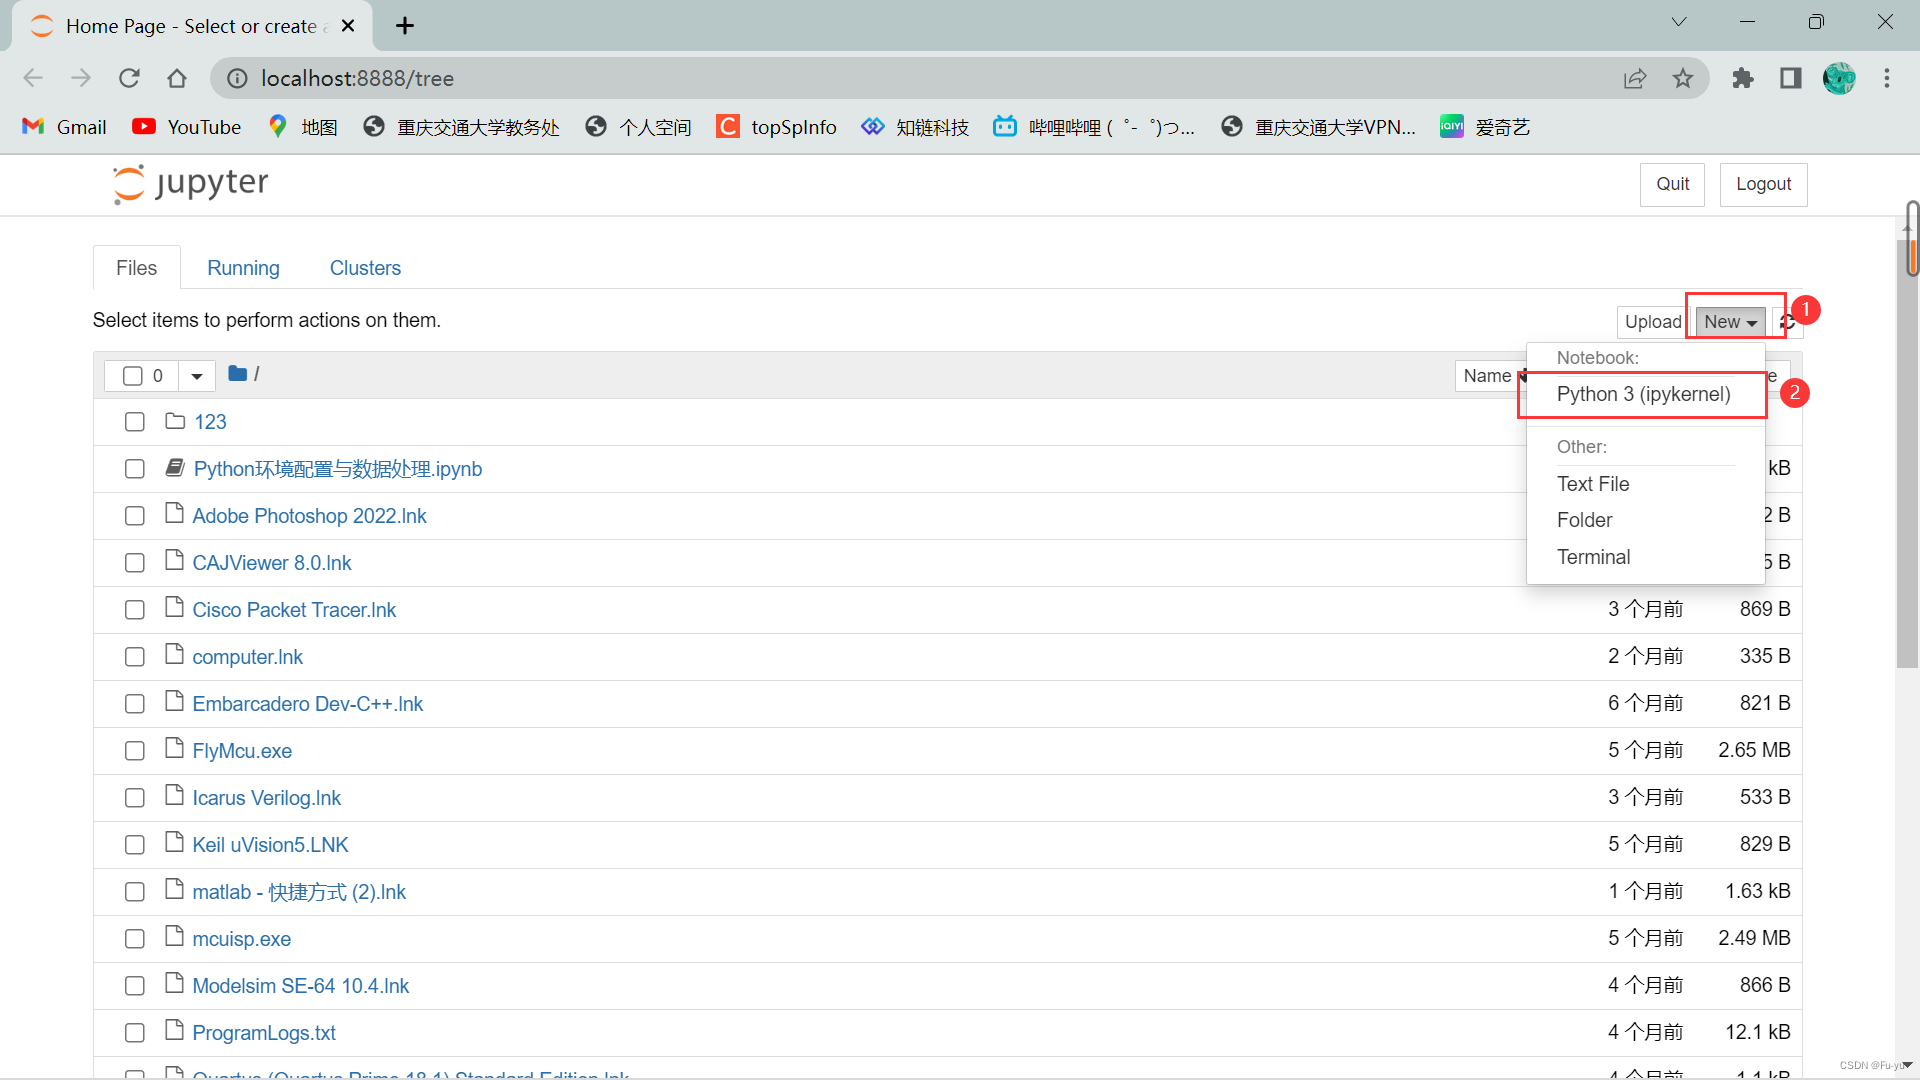Check the box for folder 123

[135, 422]
